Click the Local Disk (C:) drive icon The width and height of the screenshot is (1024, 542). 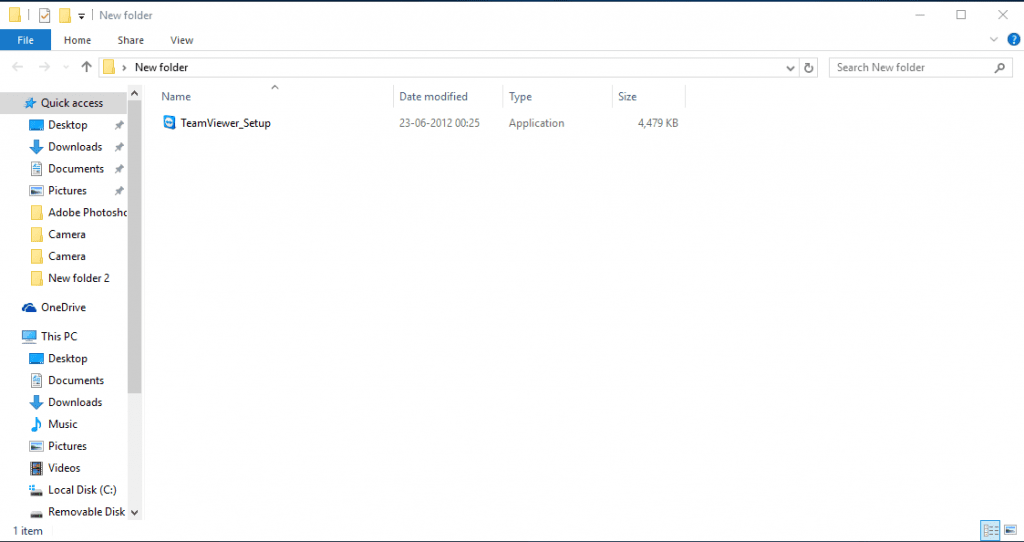pos(37,490)
